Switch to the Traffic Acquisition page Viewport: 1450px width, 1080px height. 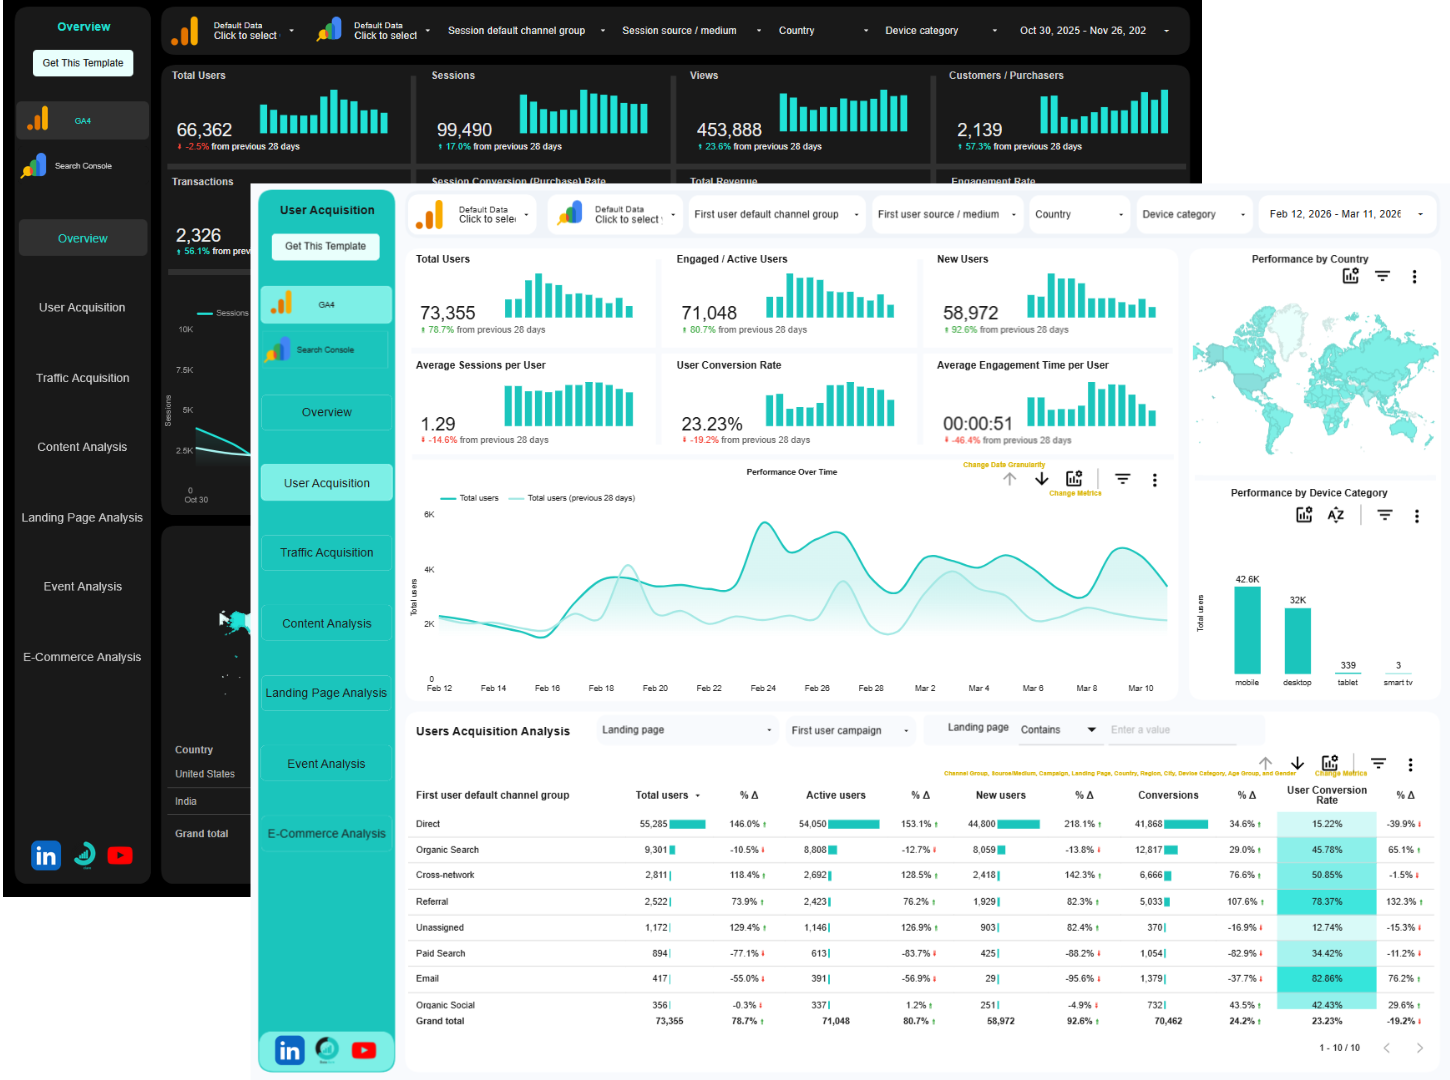point(326,552)
